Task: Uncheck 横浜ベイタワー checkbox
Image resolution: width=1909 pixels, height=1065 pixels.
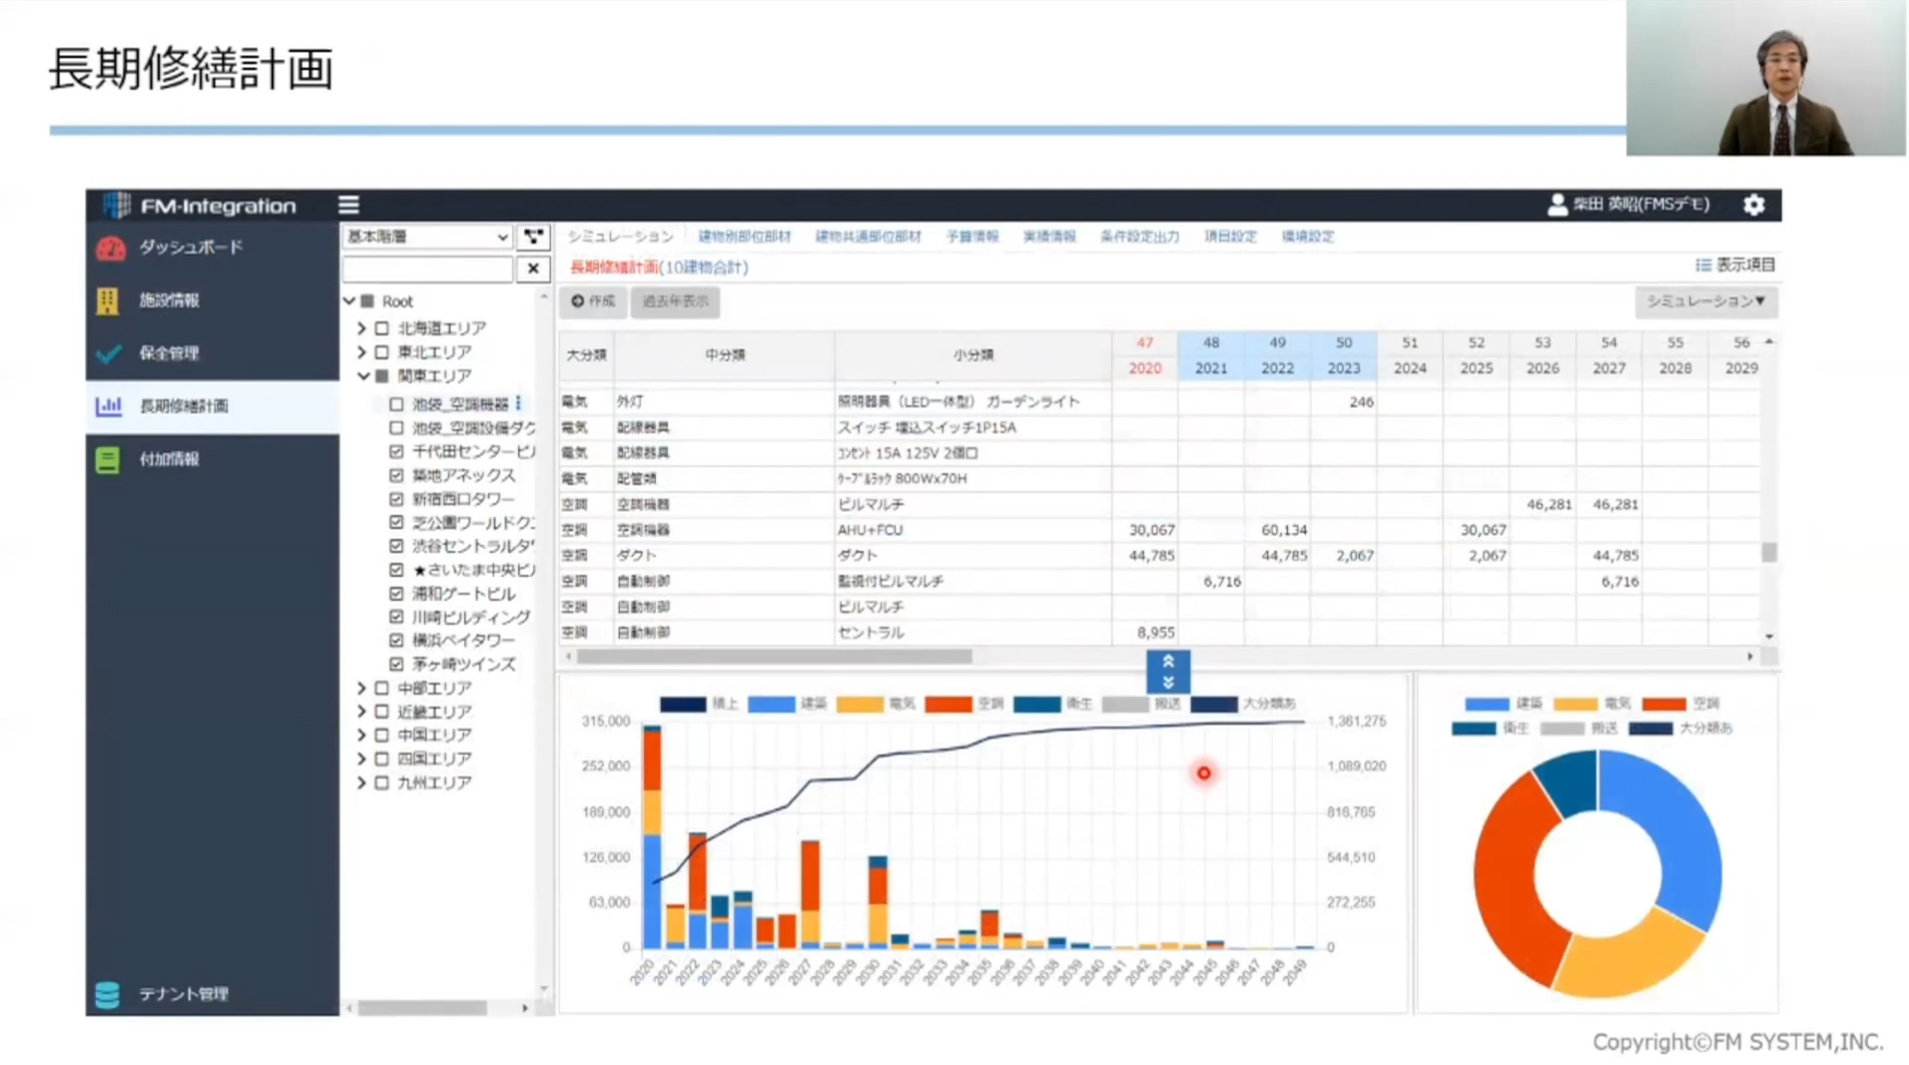Action: coord(396,640)
